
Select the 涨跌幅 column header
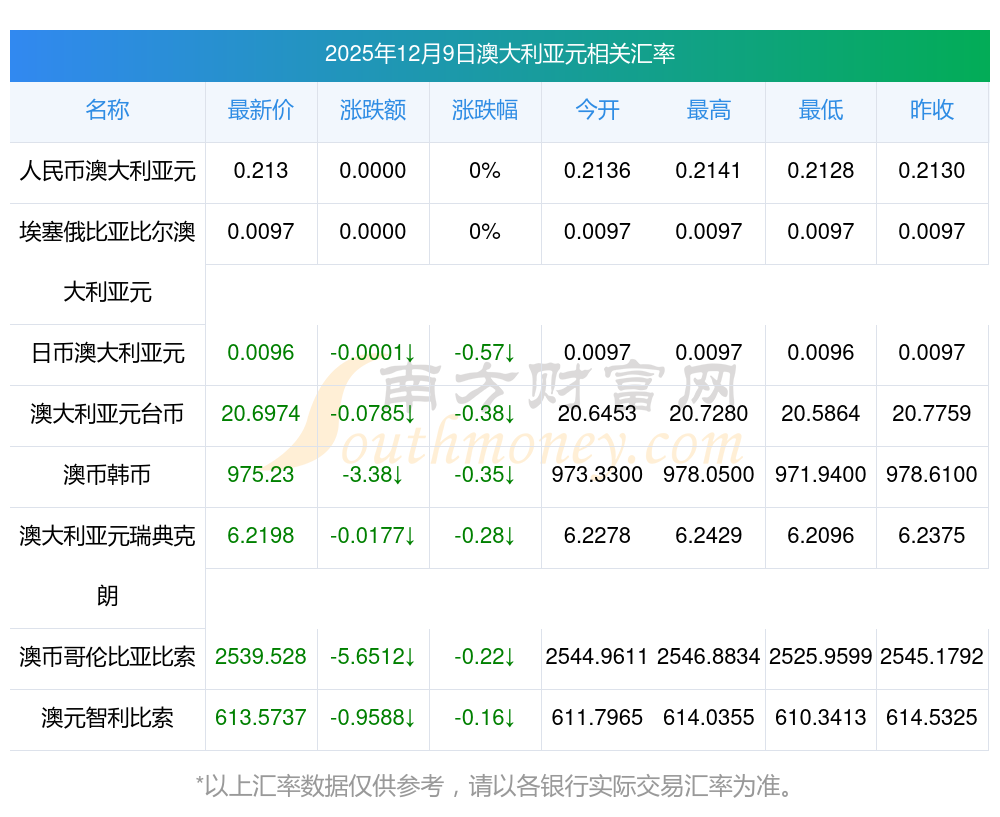point(485,110)
